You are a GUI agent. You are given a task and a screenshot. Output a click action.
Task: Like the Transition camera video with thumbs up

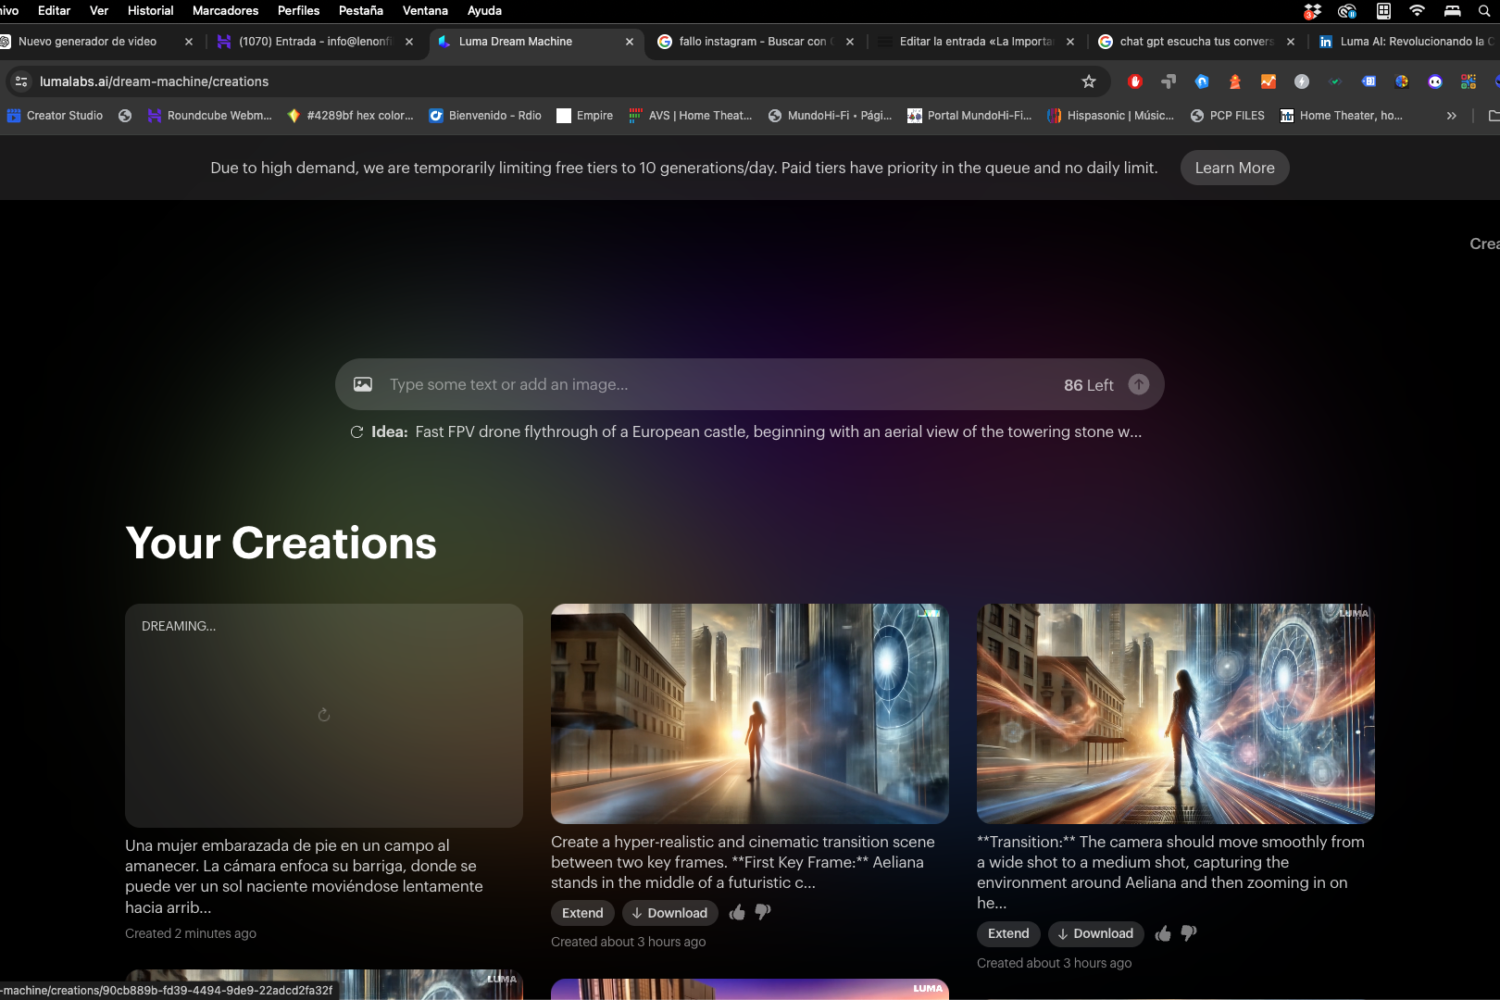[1163, 933]
